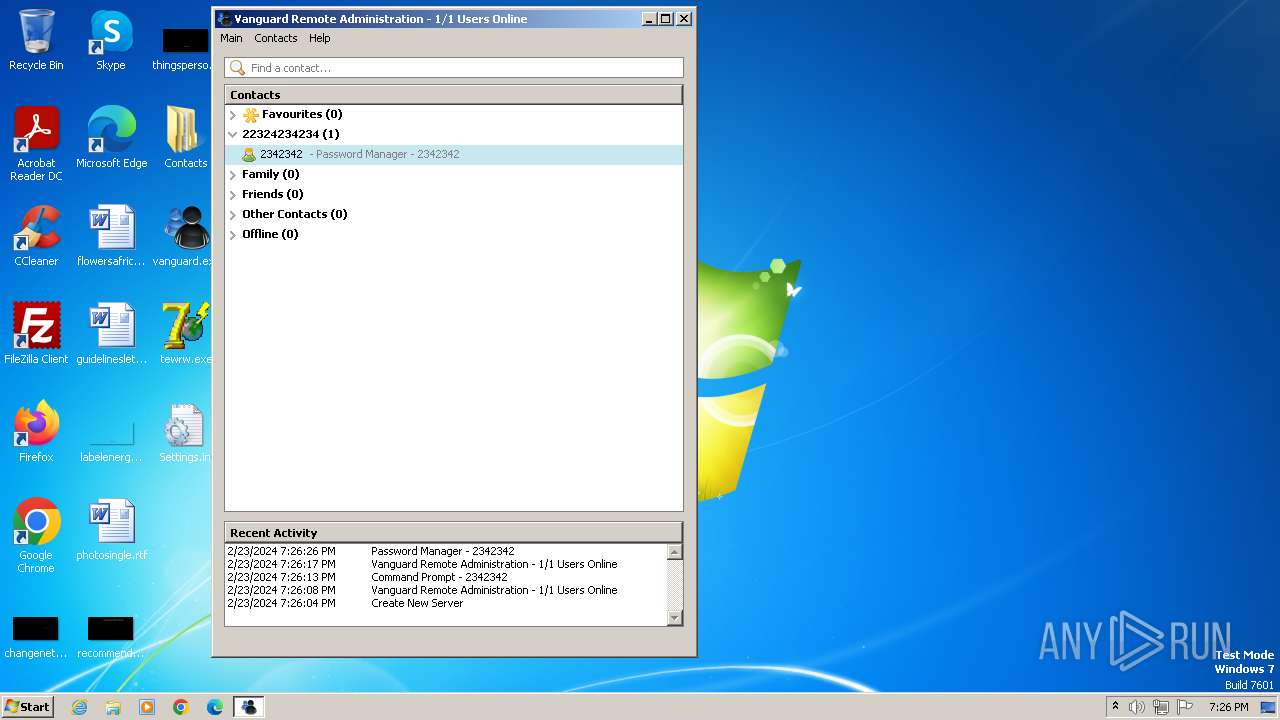Open Edge from the taskbar
This screenshot has height=720, width=1280.
(215, 707)
